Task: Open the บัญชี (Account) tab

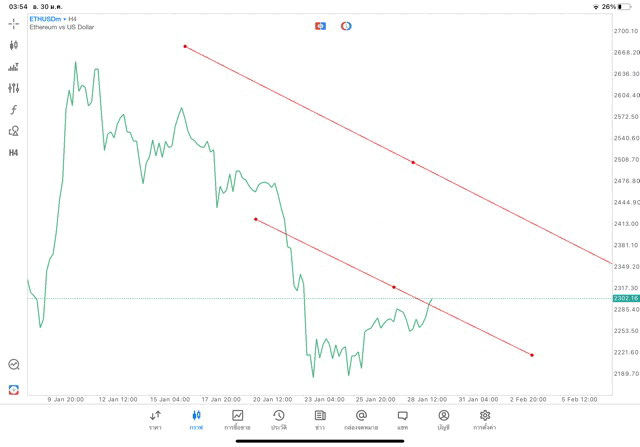Action: [443, 419]
